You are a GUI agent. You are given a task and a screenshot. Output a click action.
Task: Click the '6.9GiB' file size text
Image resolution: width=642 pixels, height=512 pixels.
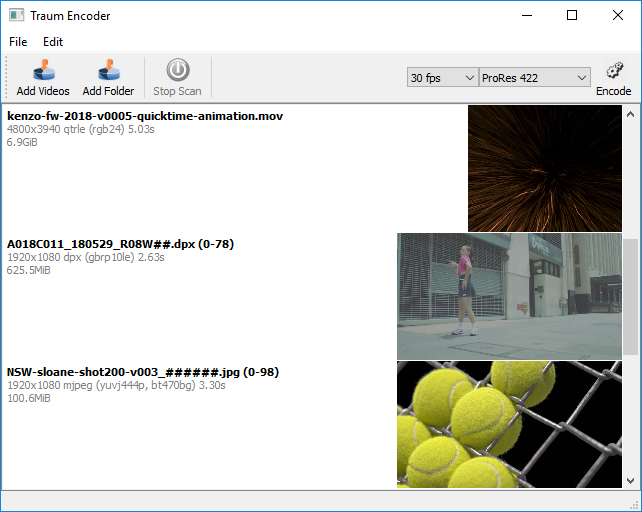22,143
